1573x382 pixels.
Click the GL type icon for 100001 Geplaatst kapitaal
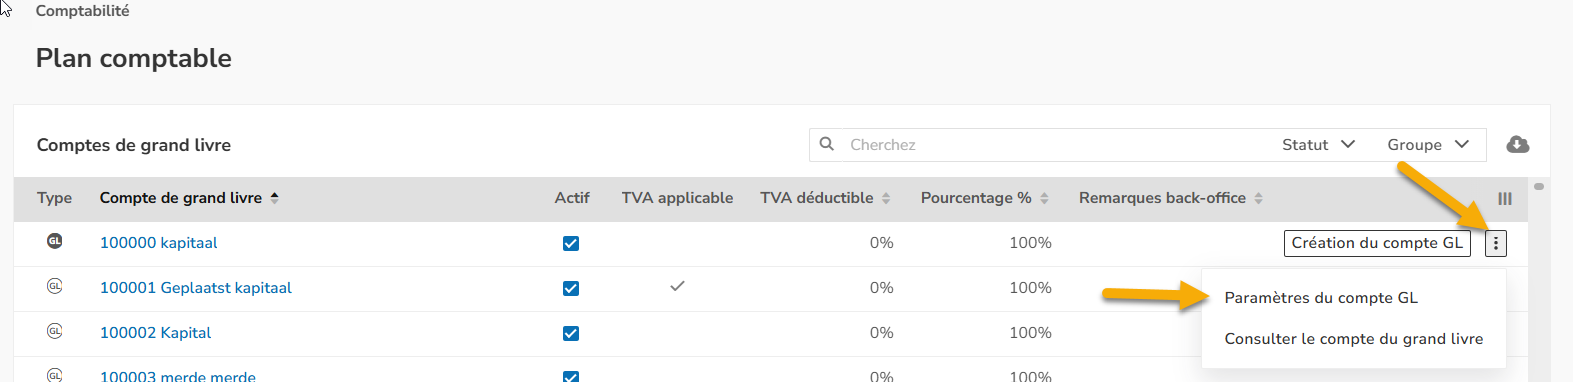pyautogui.click(x=55, y=286)
